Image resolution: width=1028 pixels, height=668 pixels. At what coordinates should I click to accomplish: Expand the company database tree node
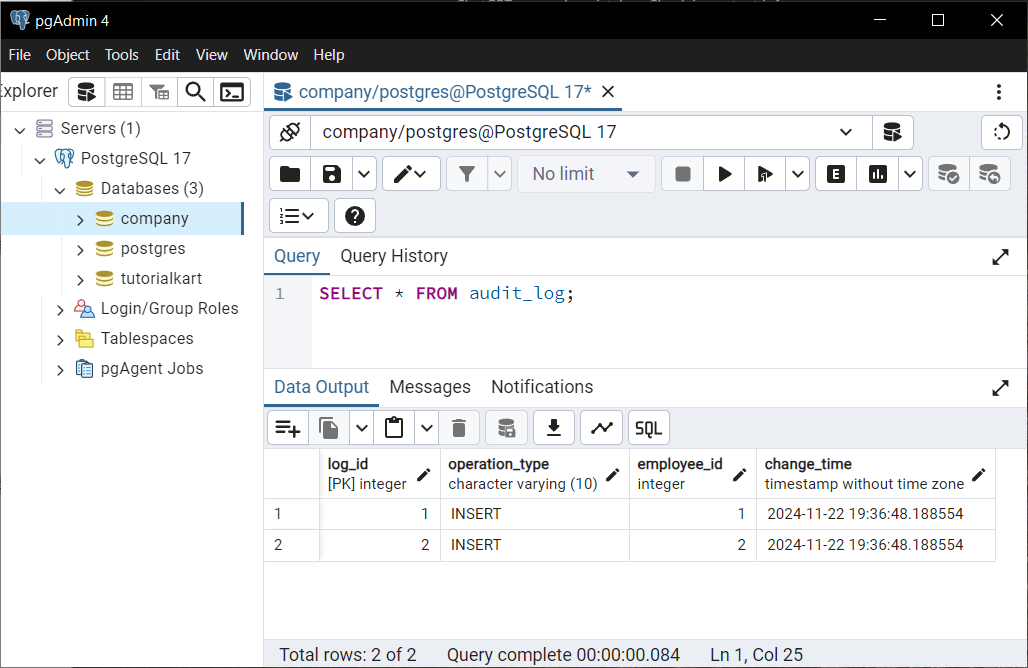coord(80,220)
